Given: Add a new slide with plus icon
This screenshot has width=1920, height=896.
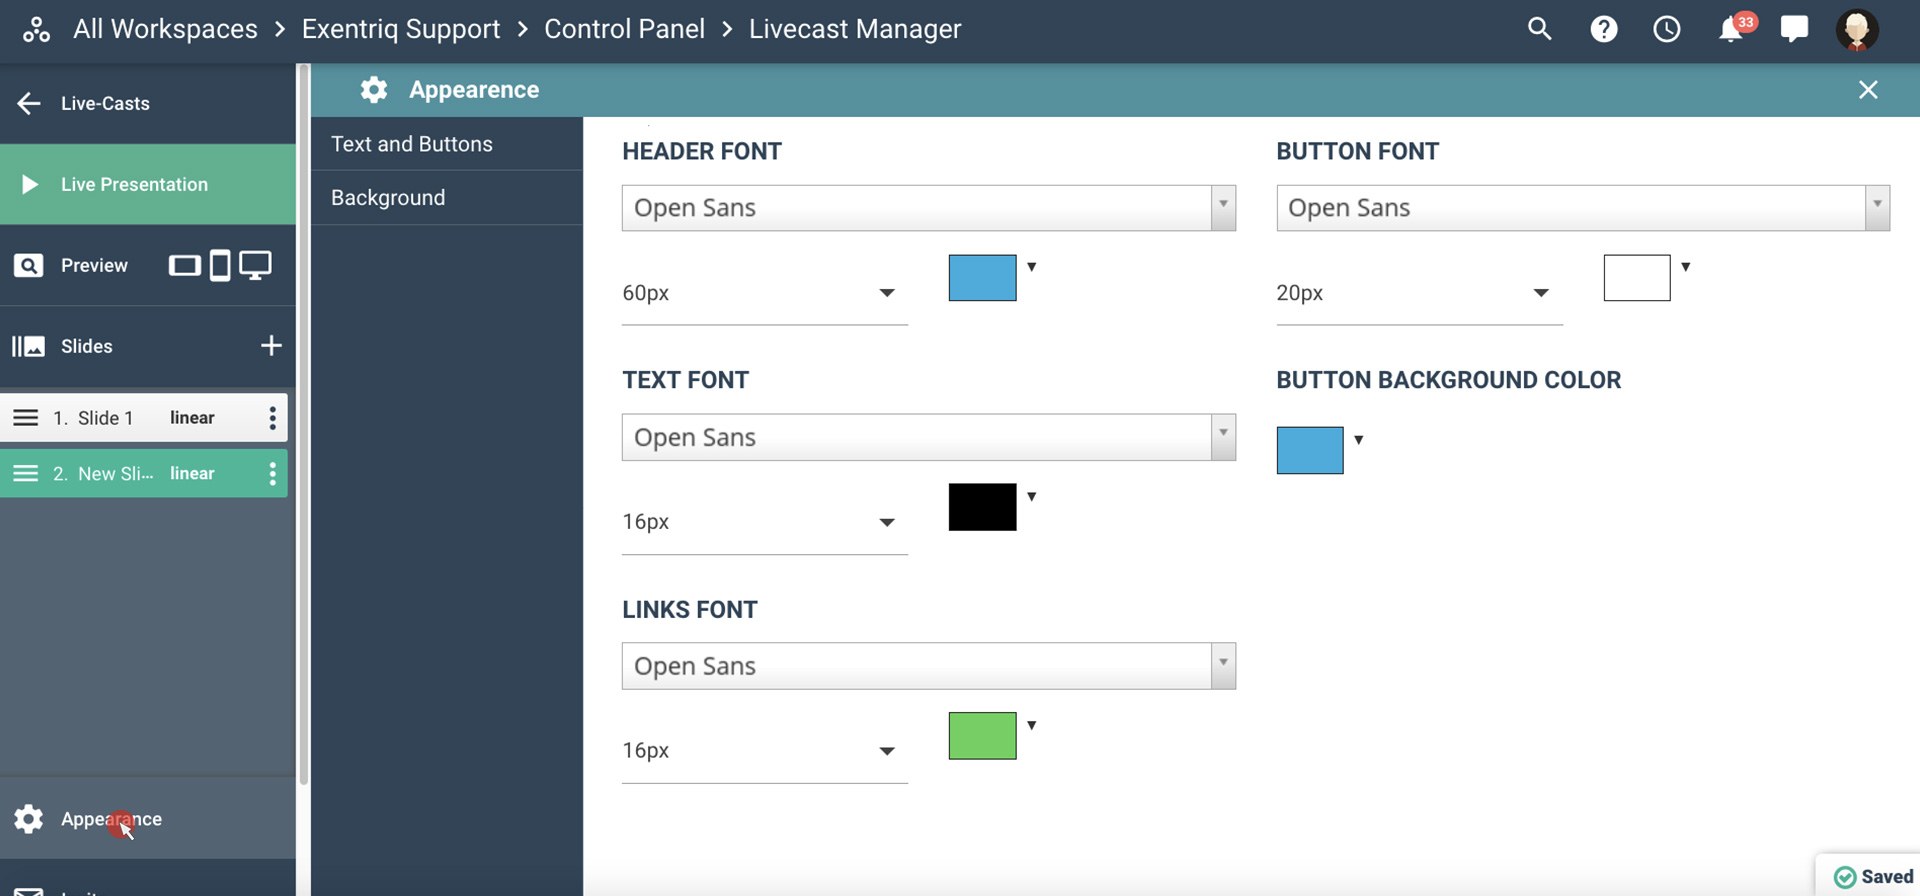Looking at the screenshot, I should (x=271, y=346).
